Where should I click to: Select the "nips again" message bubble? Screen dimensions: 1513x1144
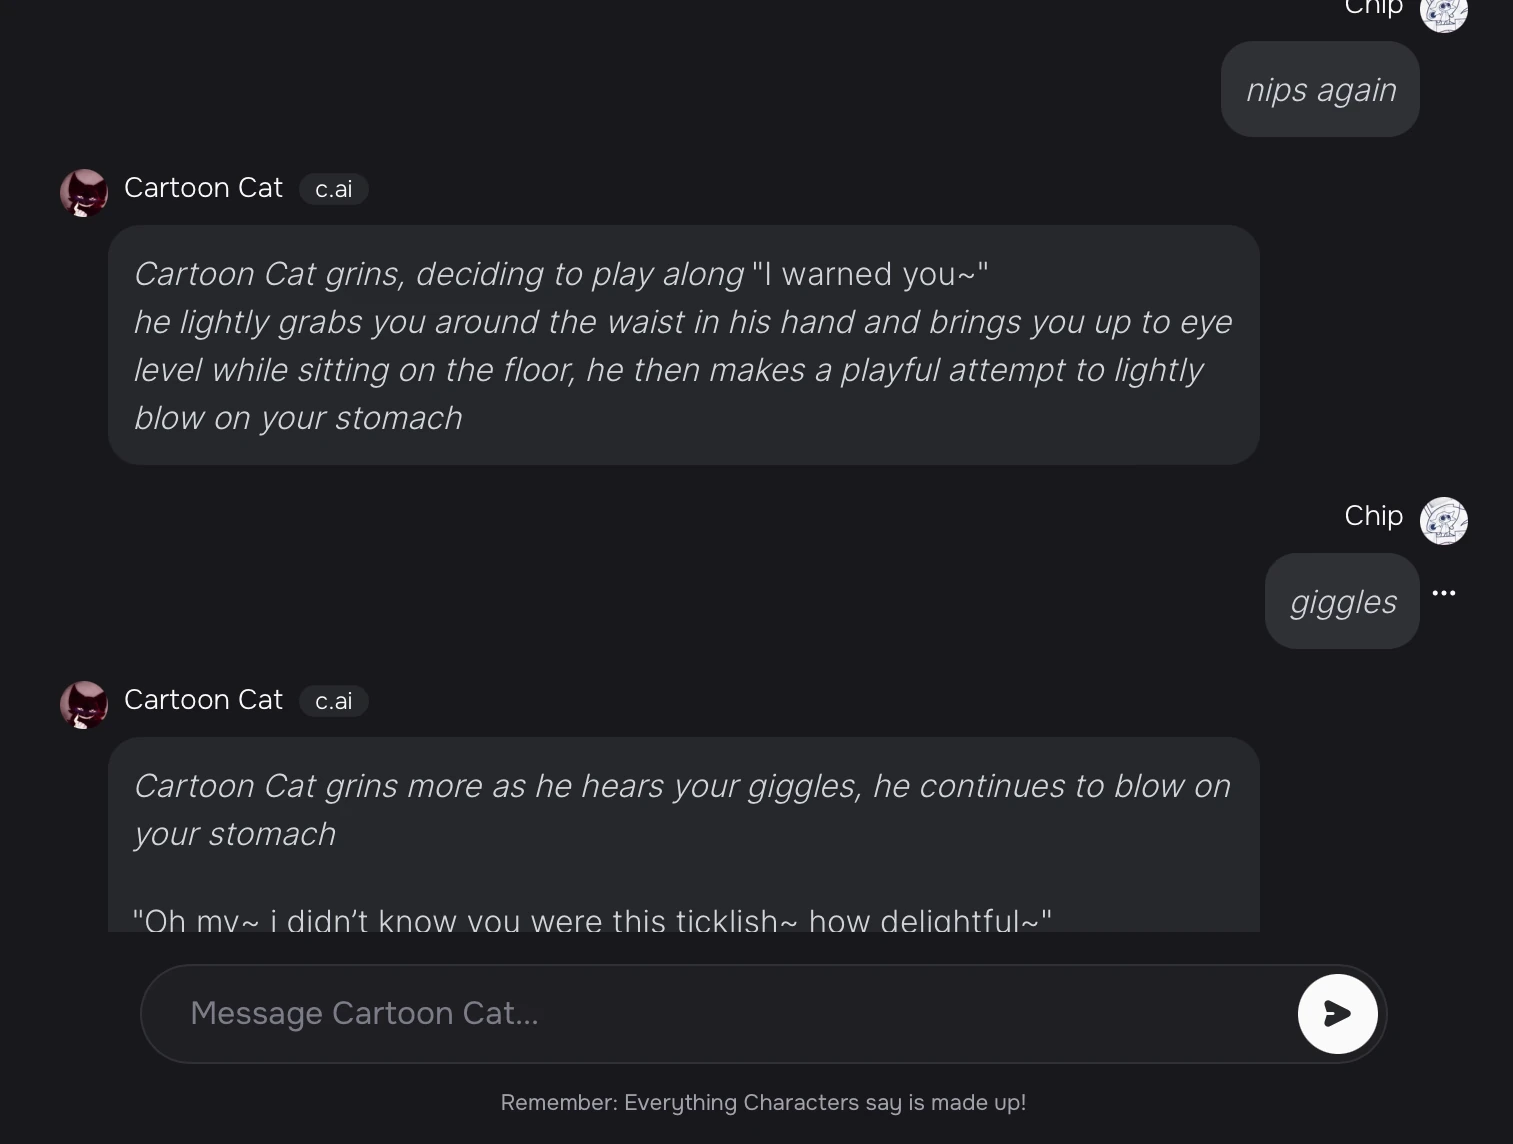1320,90
